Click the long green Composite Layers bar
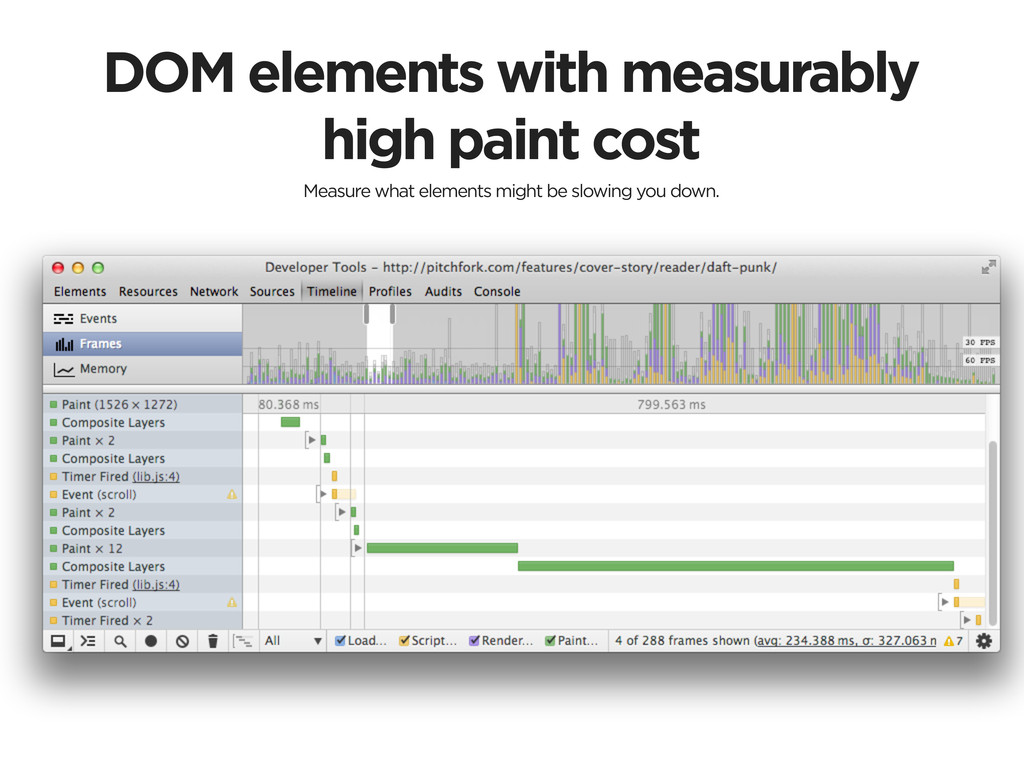Image resolution: width=1024 pixels, height=768 pixels. (735, 566)
